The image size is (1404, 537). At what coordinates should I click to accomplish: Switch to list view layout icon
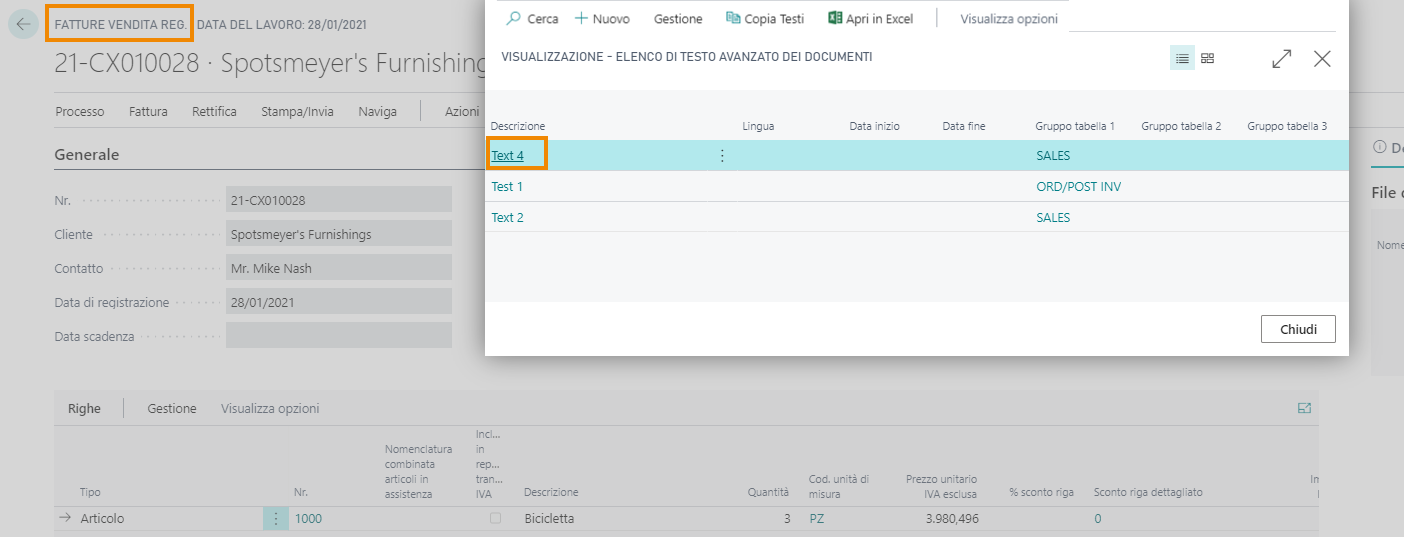pos(1182,59)
